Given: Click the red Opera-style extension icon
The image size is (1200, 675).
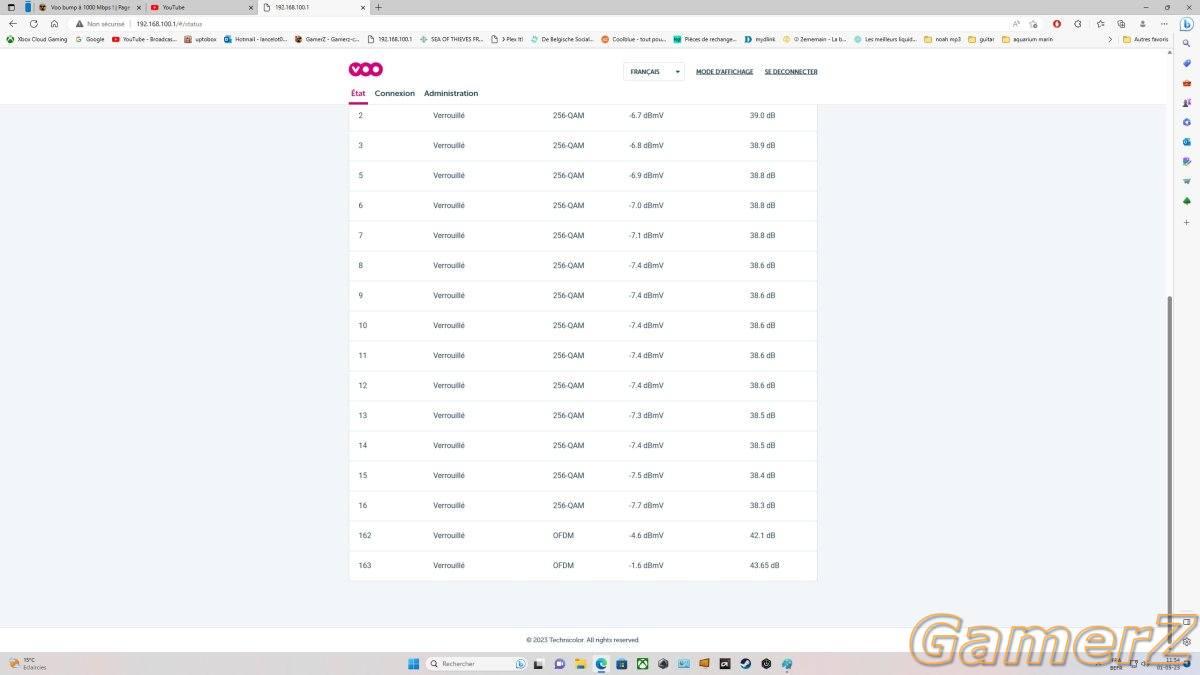Looking at the screenshot, I should (x=1057, y=23).
